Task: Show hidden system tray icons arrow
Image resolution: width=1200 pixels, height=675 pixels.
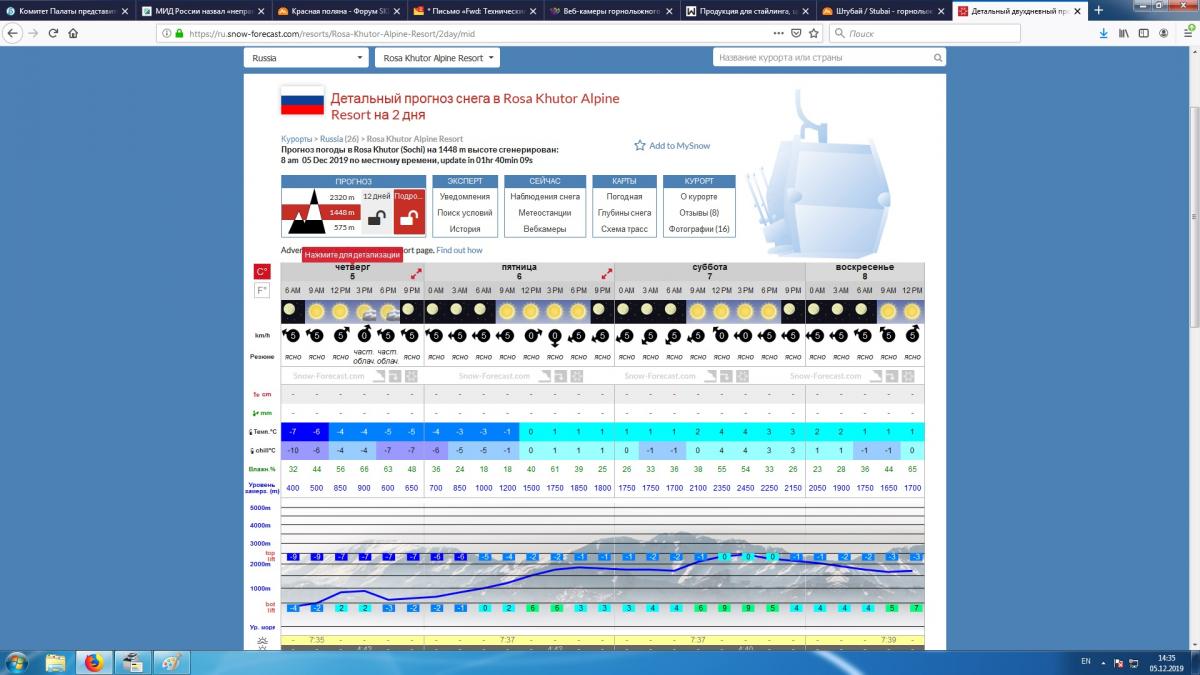Action: click(1105, 662)
